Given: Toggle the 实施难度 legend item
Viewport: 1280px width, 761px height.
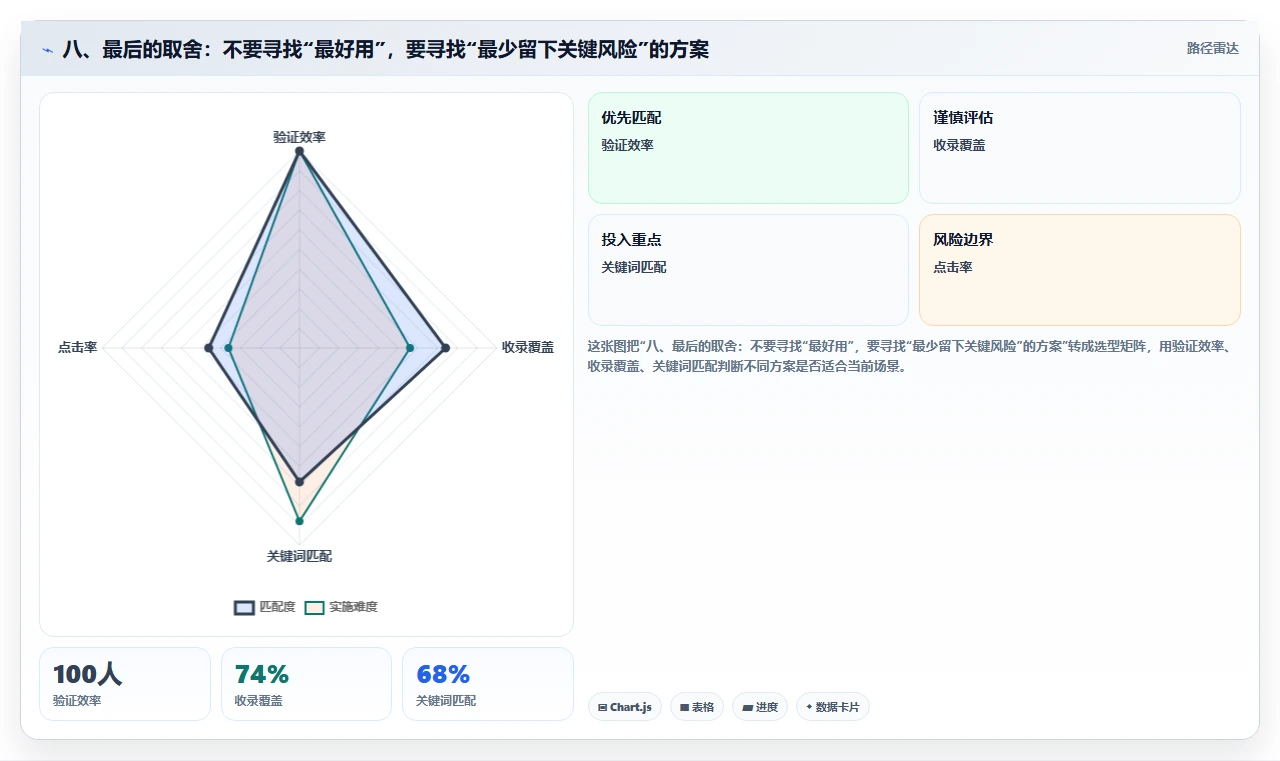Looking at the screenshot, I should [x=341, y=607].
